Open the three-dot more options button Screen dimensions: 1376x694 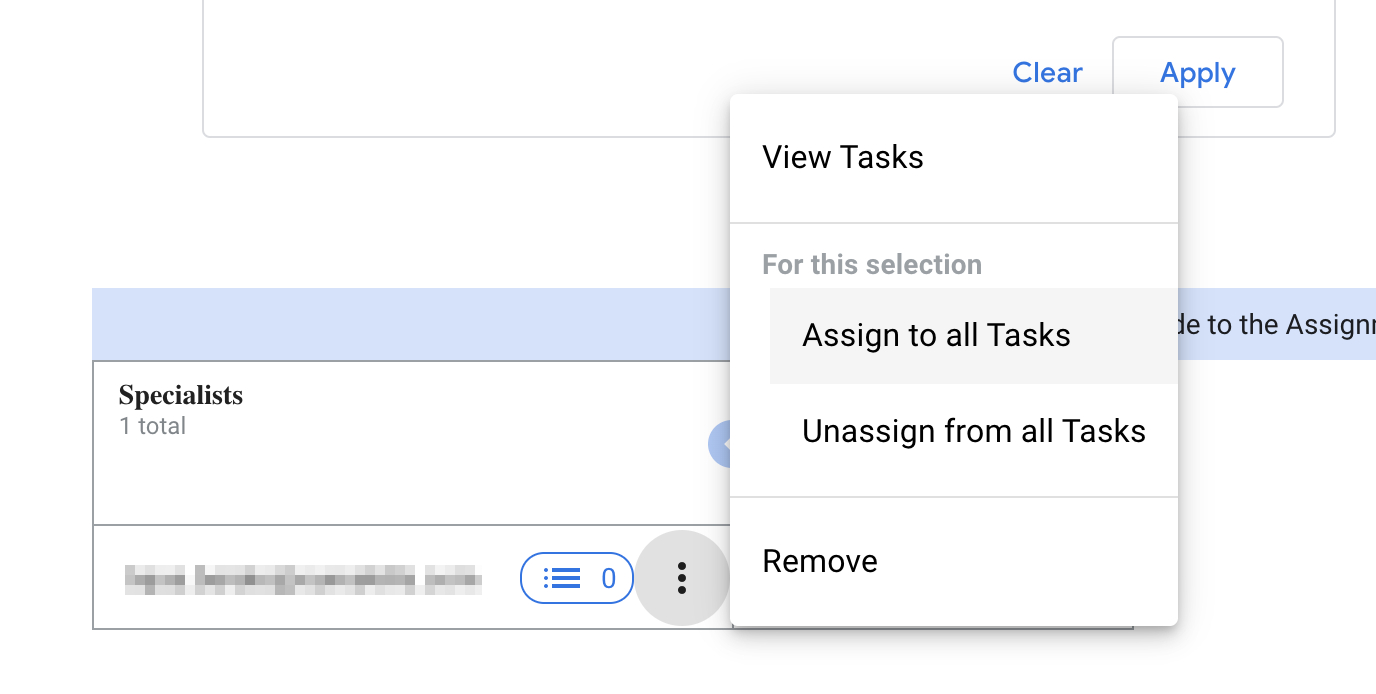click(x=681, y=578)
